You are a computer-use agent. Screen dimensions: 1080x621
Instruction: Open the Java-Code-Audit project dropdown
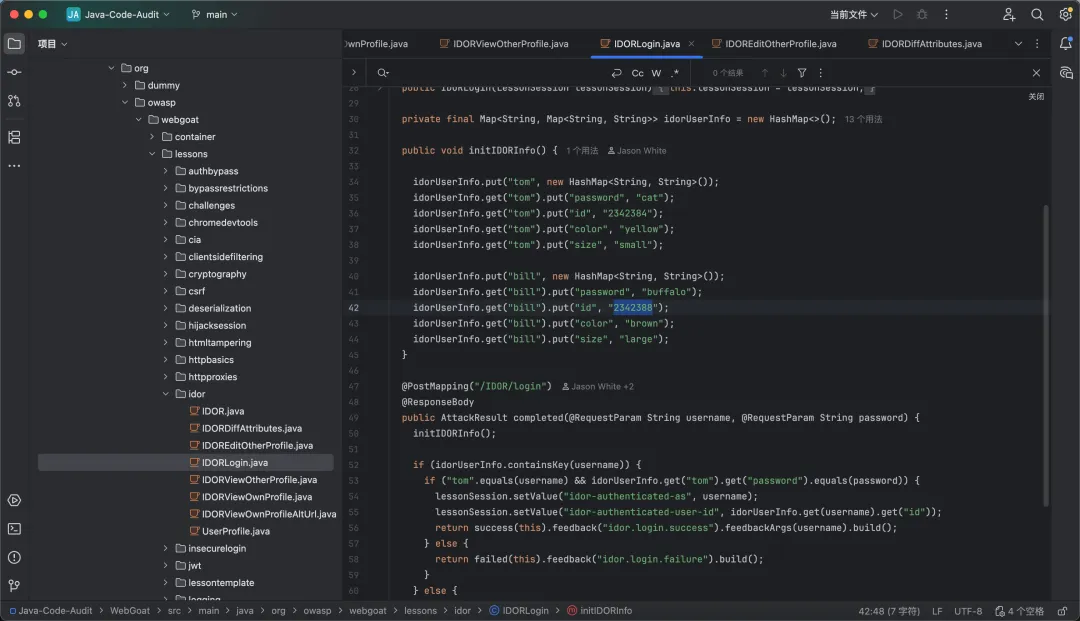(x=118, y=15)
